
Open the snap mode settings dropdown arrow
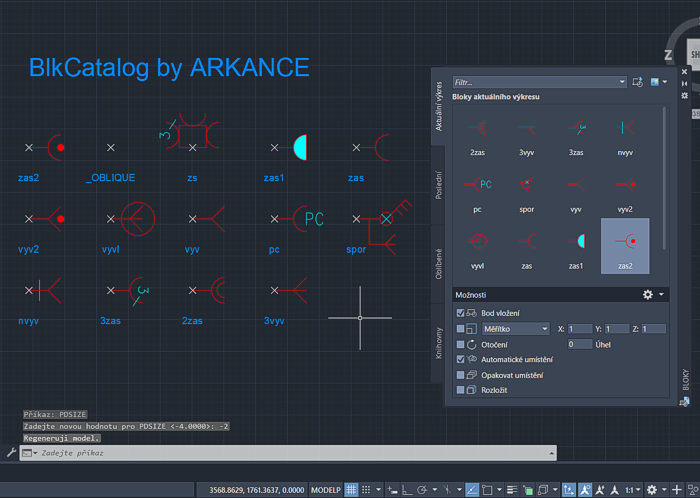pos(379,490)
